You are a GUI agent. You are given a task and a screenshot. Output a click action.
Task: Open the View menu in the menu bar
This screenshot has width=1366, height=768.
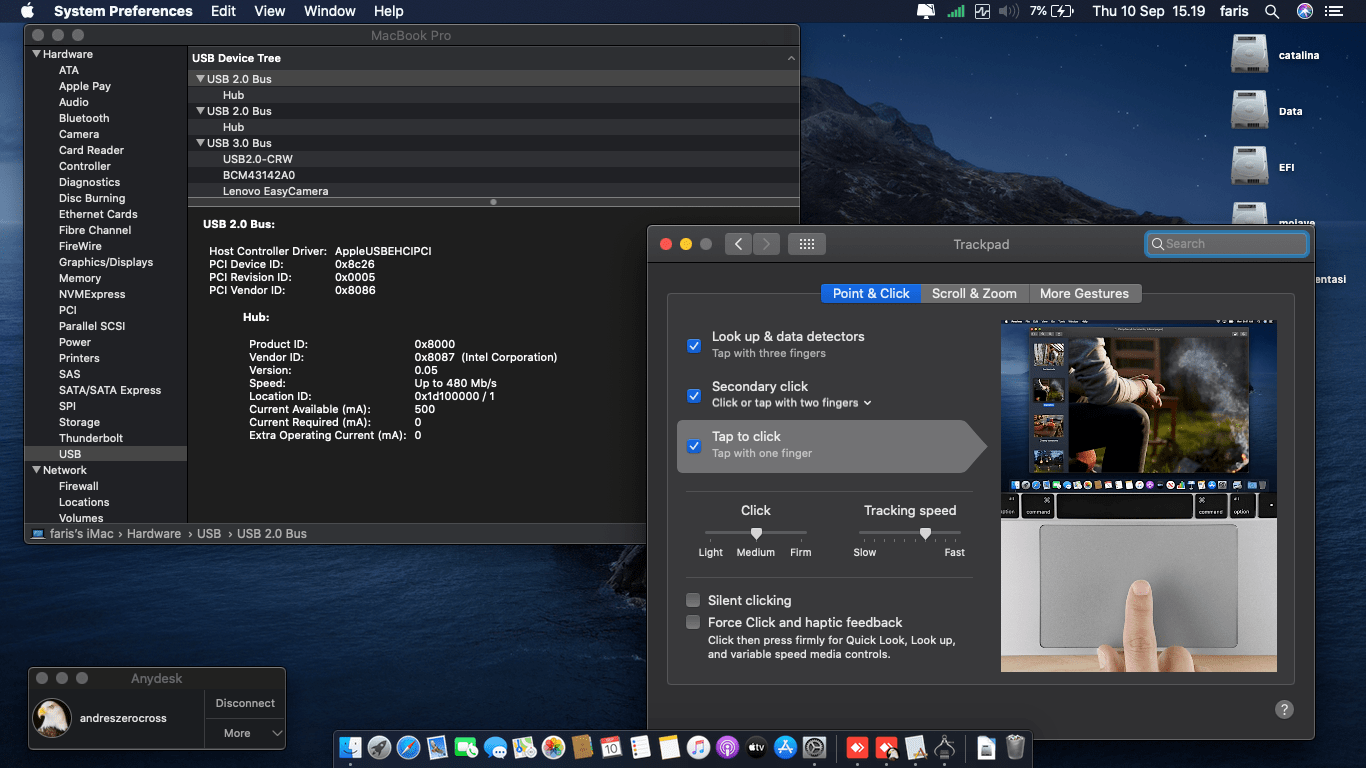click(270, 11)
